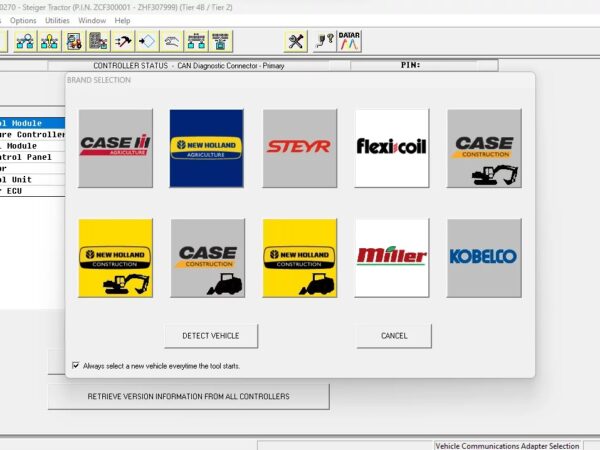Screen dimensions: 600x450
Task: Click the hammer with arrows toolbar icon
Action: click(x=123, y=41)
